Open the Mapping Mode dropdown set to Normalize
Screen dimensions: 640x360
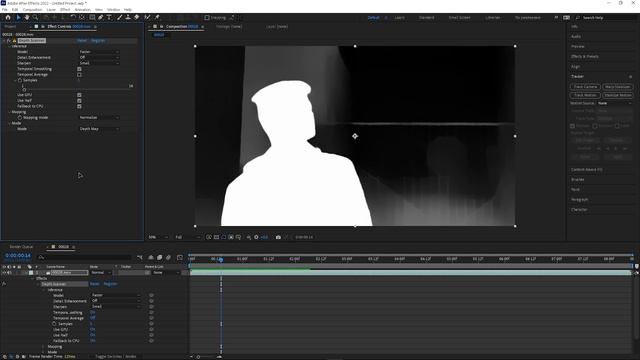click(99, 118)
